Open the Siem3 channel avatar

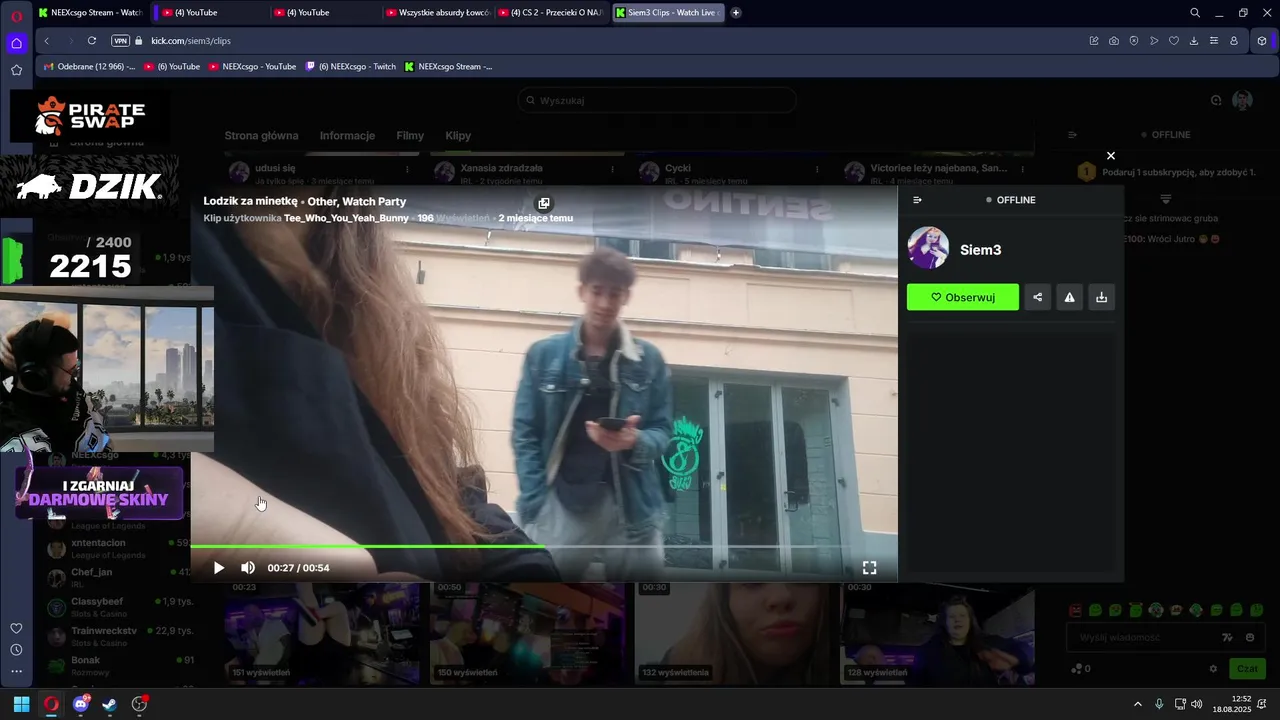(928, 248)
